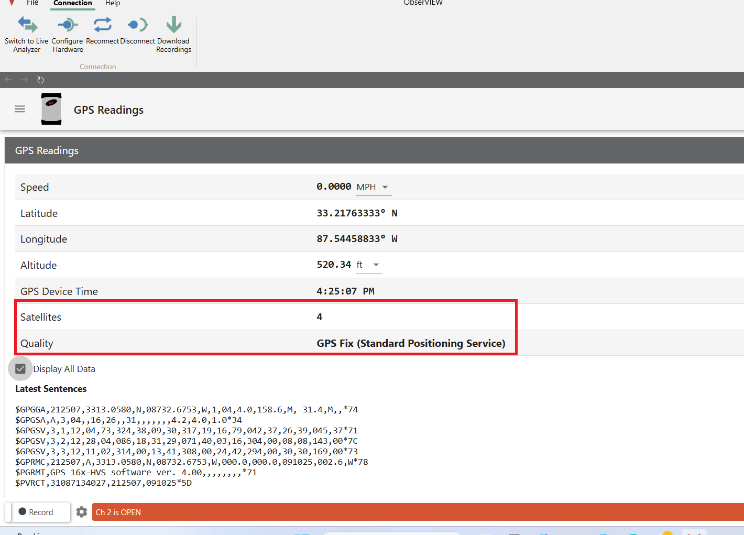Open Configure Hardware
Viewport: 744px width, 535px height.
click(67, 25)
